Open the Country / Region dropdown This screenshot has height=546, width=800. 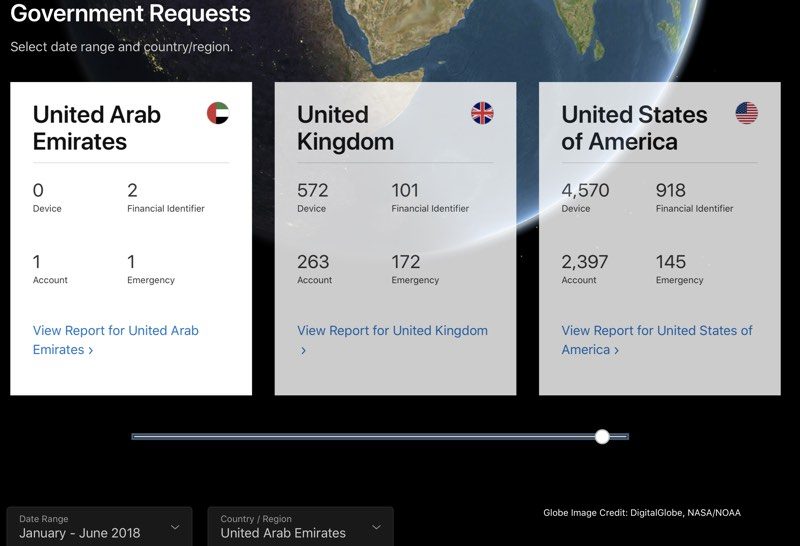[301, 527]
